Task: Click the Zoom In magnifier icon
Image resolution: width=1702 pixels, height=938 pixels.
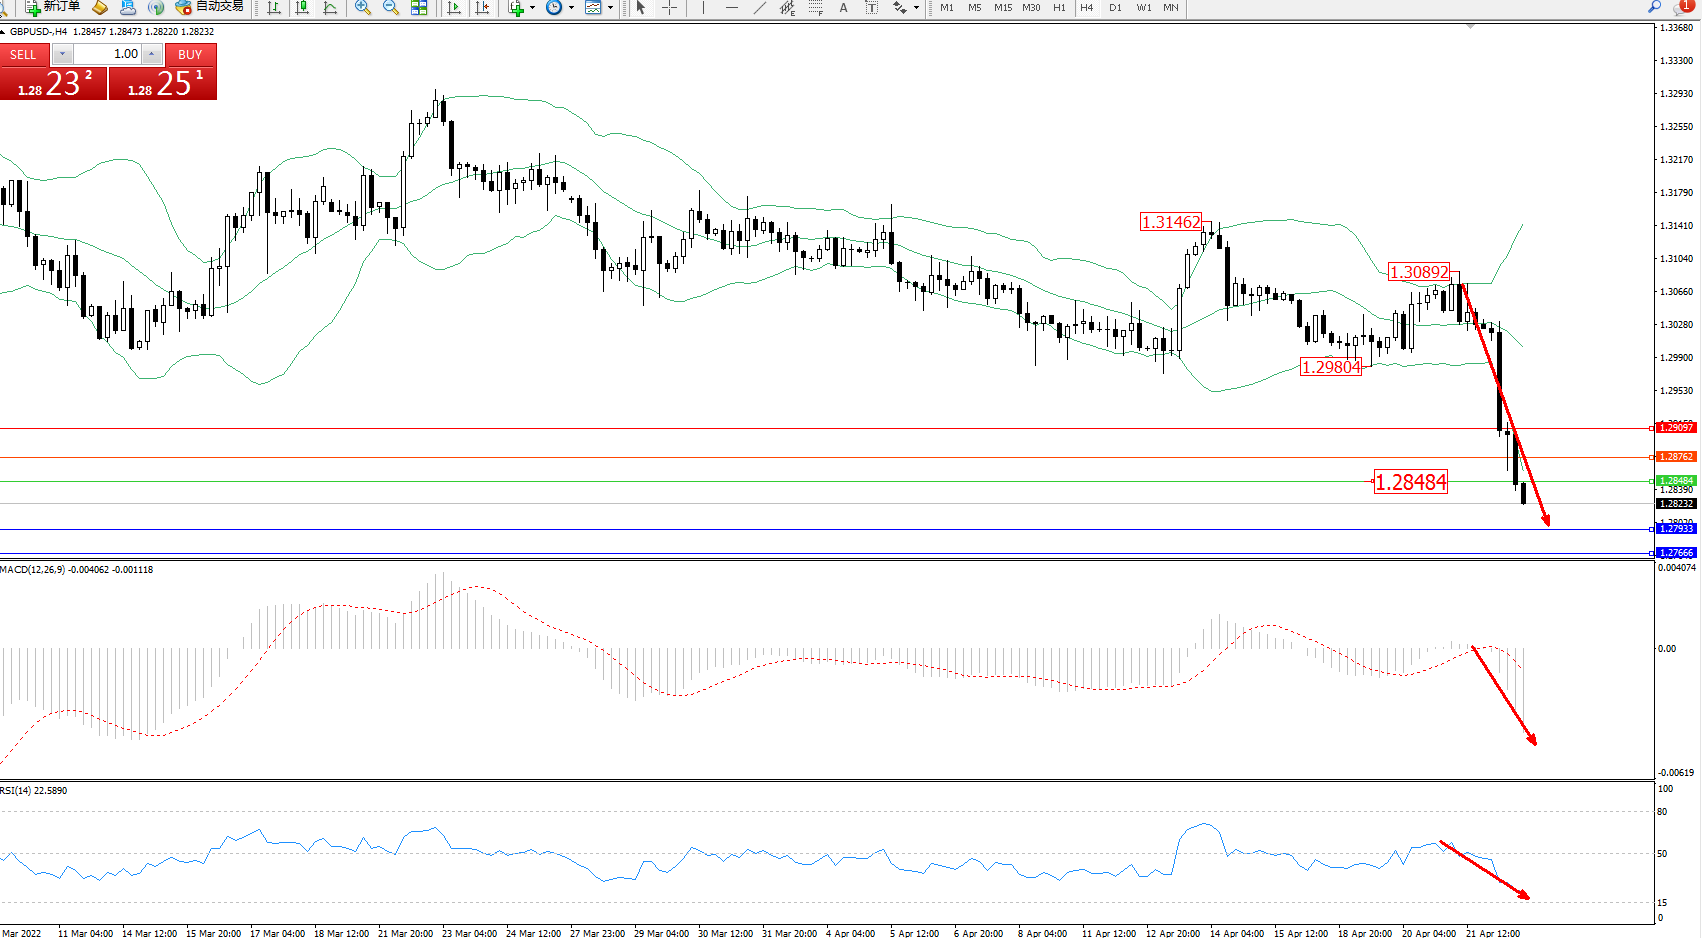Action: pyautogui.click(x=363, y=8)
